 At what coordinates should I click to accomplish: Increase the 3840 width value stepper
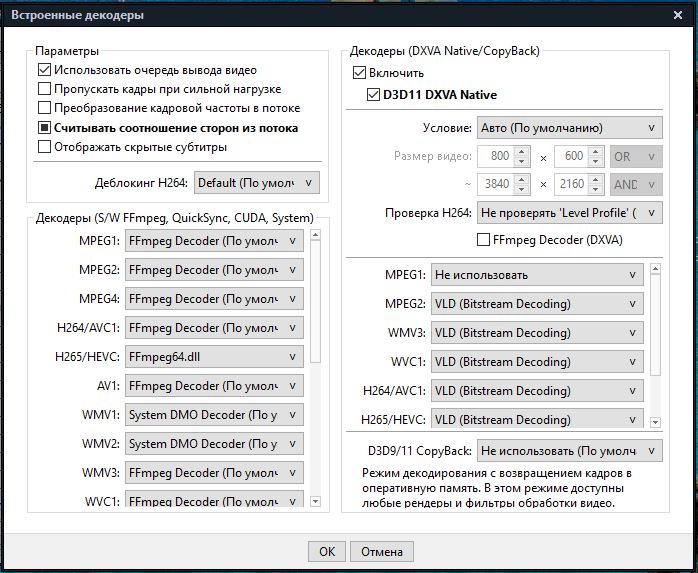521,179
